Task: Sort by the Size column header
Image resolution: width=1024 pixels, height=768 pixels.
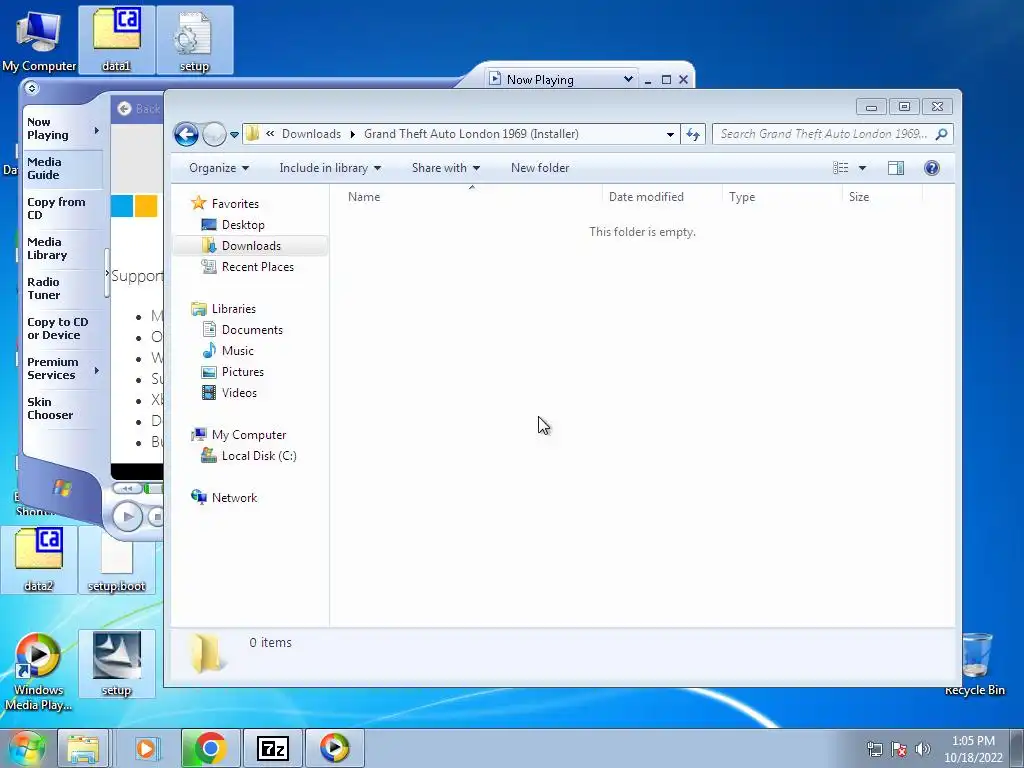Action: [859, 197]
